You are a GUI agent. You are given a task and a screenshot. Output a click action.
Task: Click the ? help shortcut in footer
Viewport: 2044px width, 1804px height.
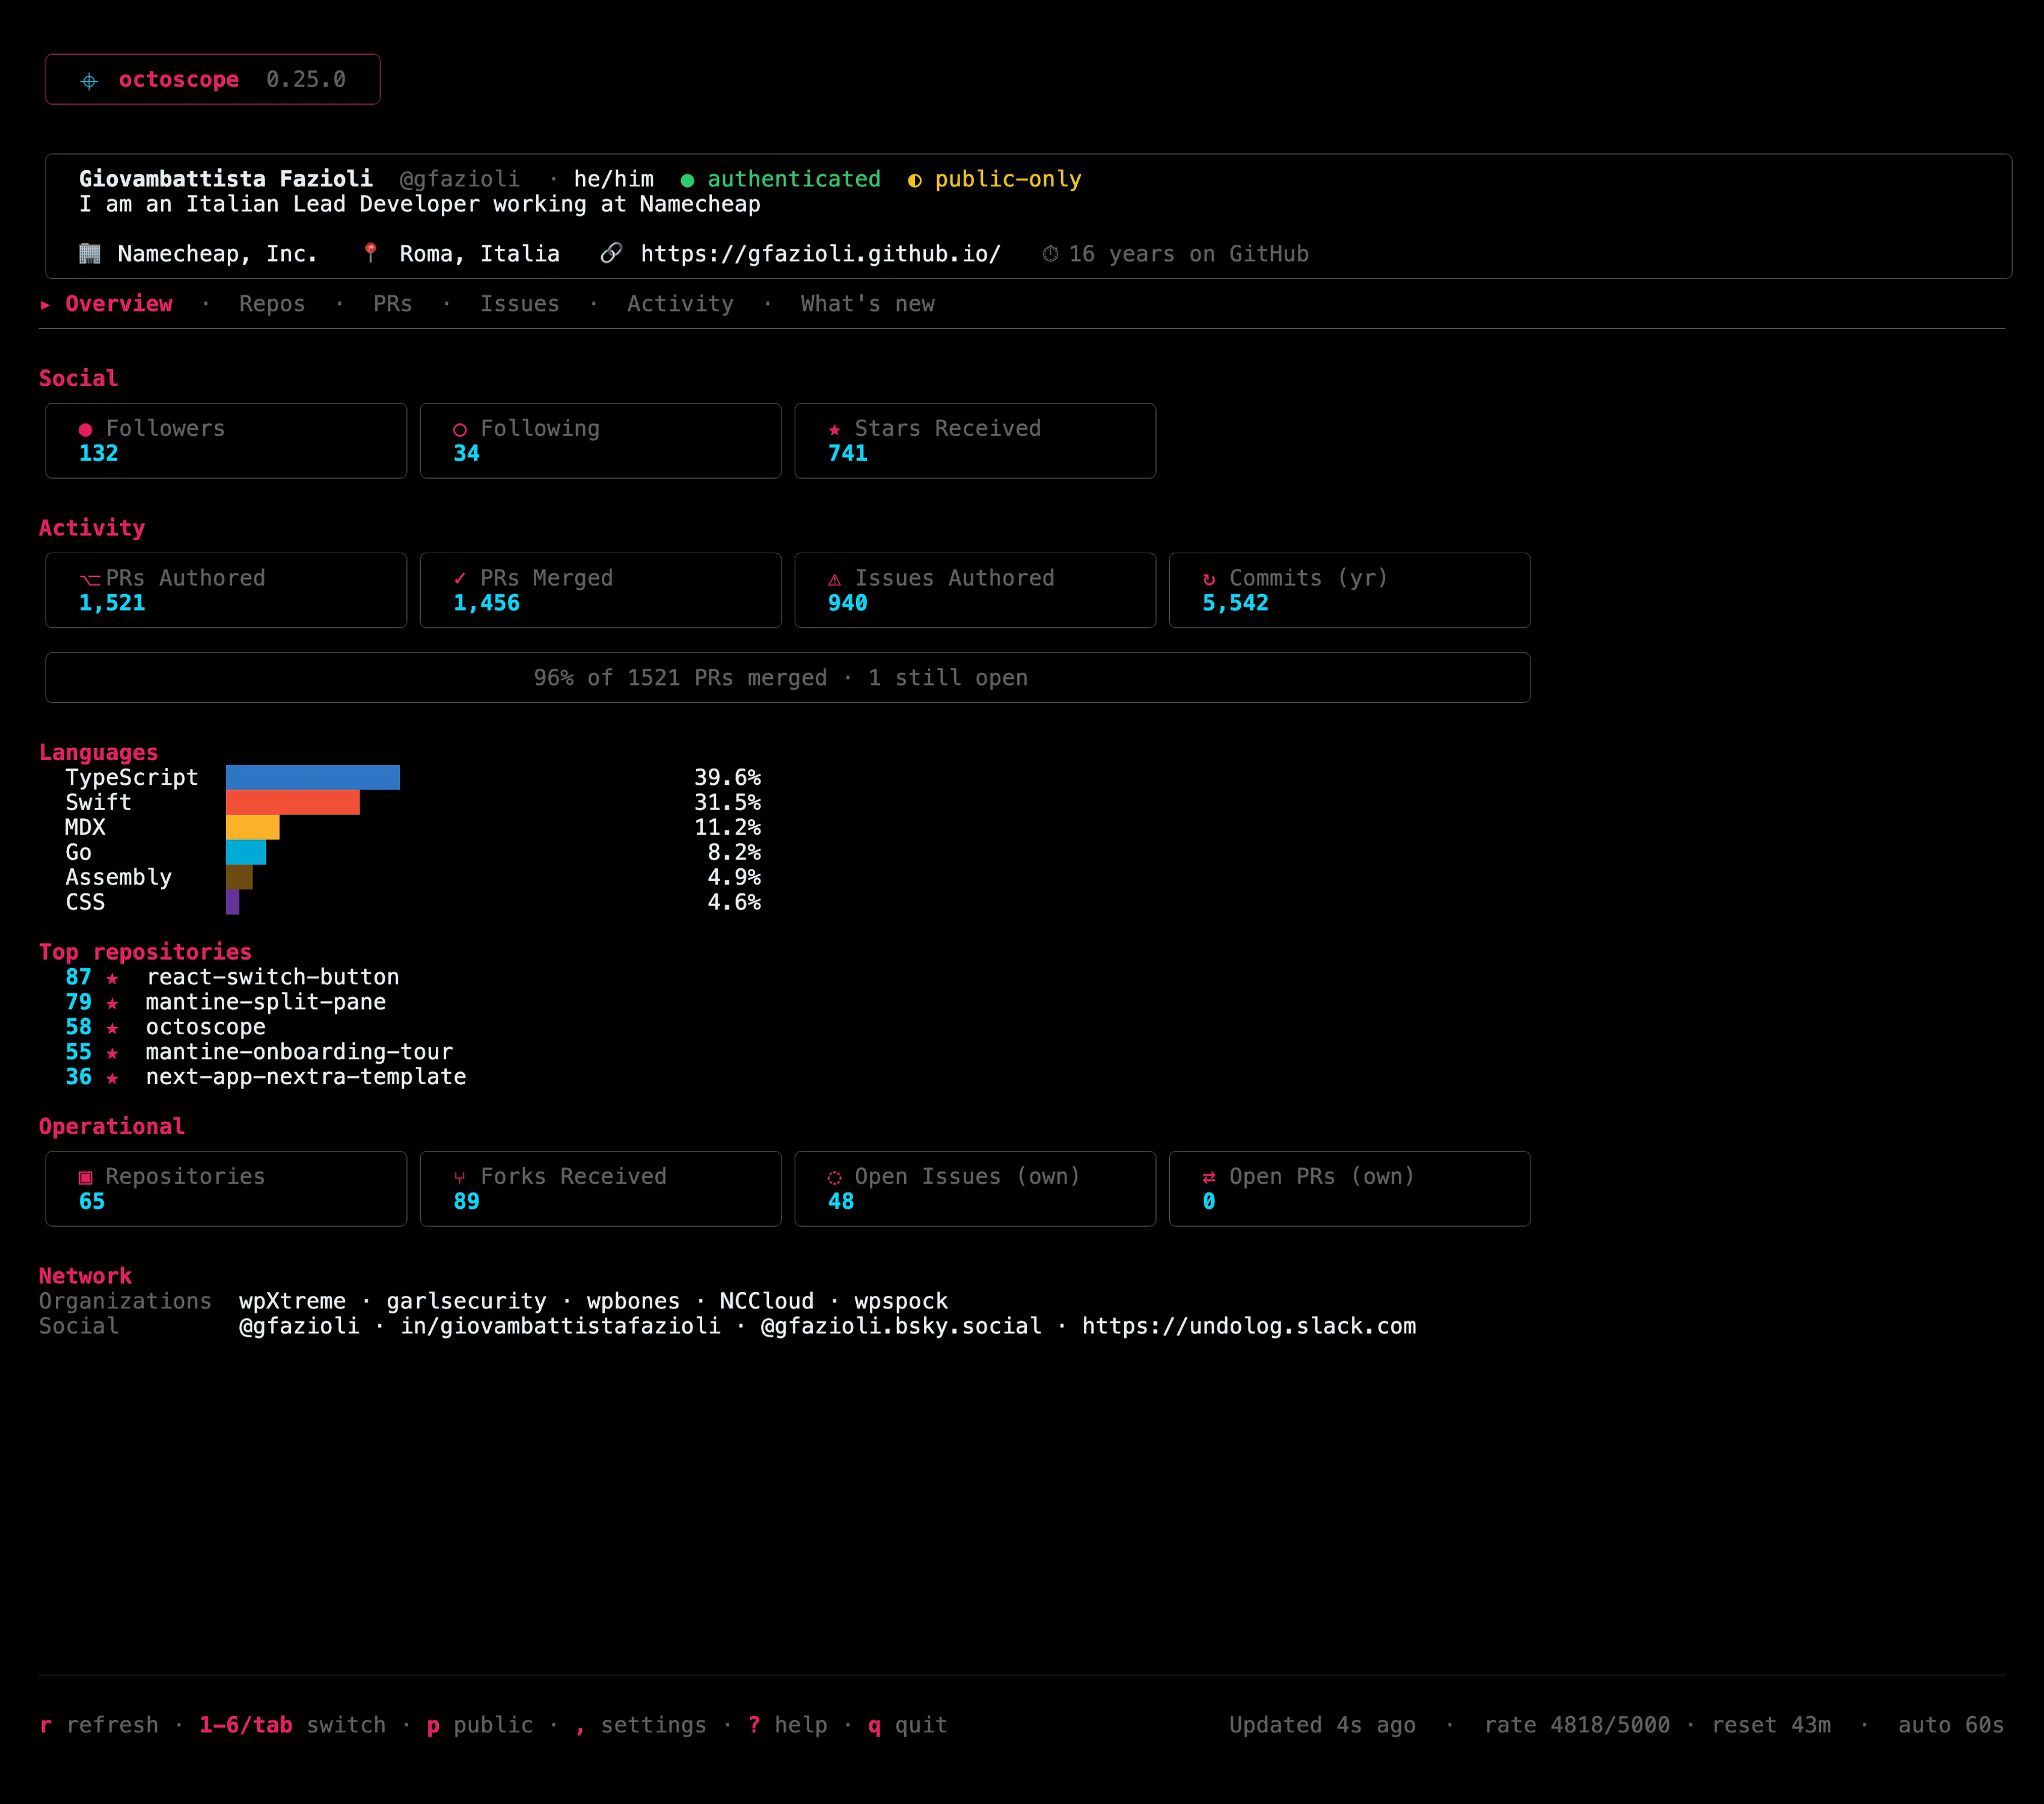(x=788, y=1725)
